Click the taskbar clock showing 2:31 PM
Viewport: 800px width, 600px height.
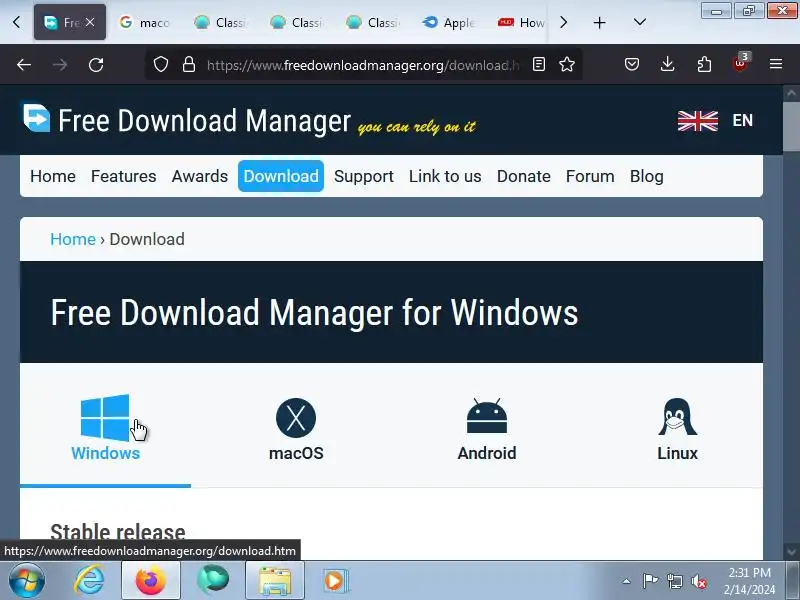point(749,581)
